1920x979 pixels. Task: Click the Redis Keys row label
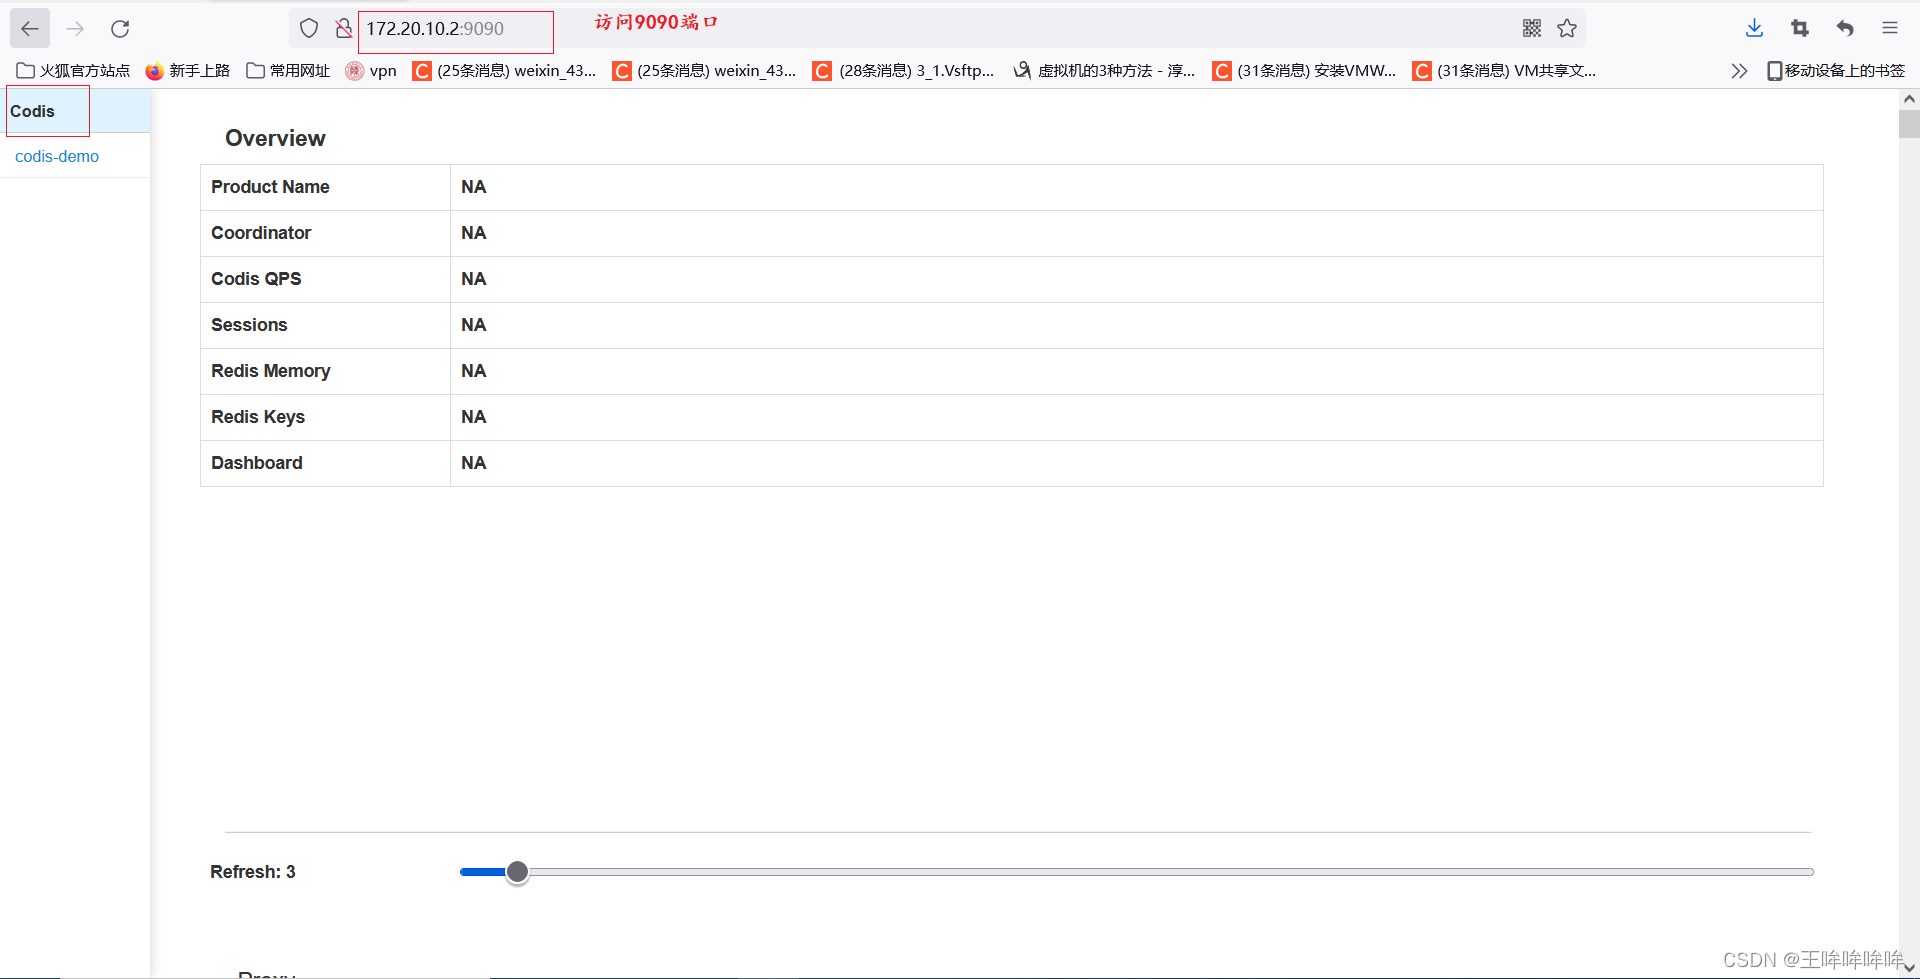[x=258, y=417]
